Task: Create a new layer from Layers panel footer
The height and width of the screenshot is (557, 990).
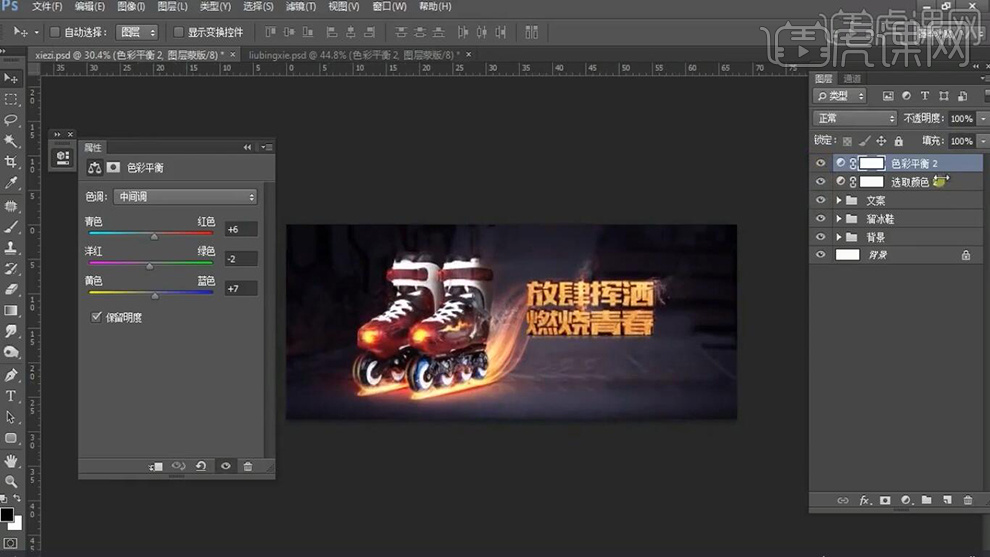Action: pos(947,500)
